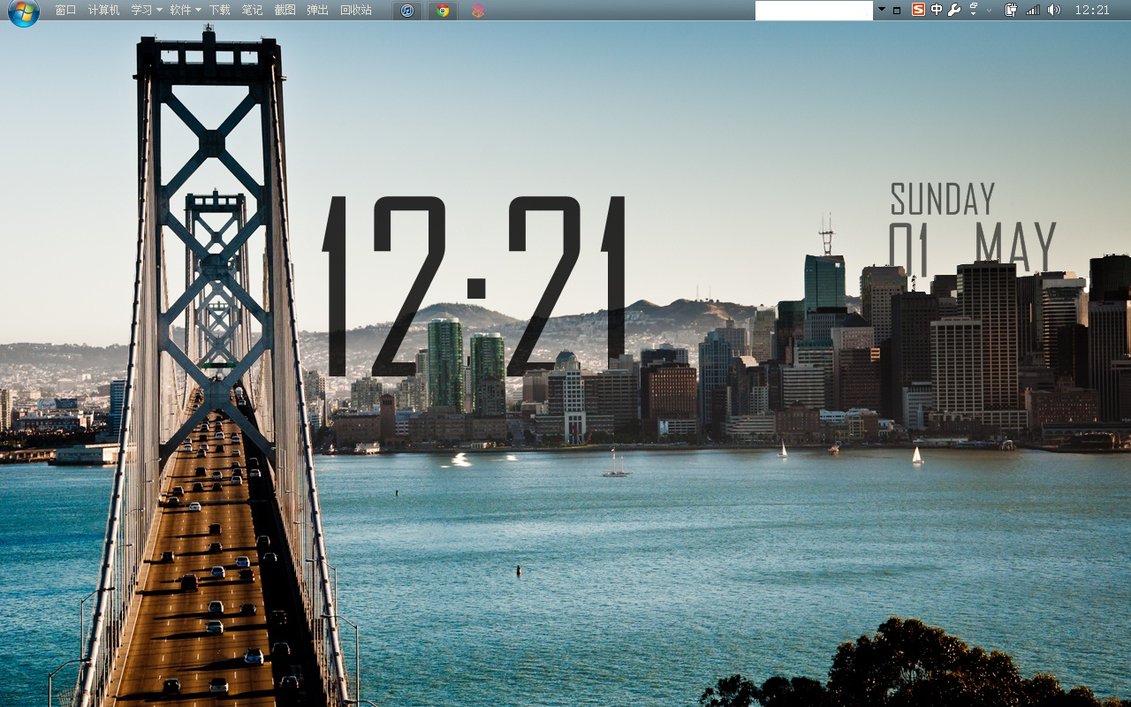Open the 回收站 recycle bin shortcut
Image resolution: width=1131 pixels, height=707 pixels.
[x=355, y=10]
